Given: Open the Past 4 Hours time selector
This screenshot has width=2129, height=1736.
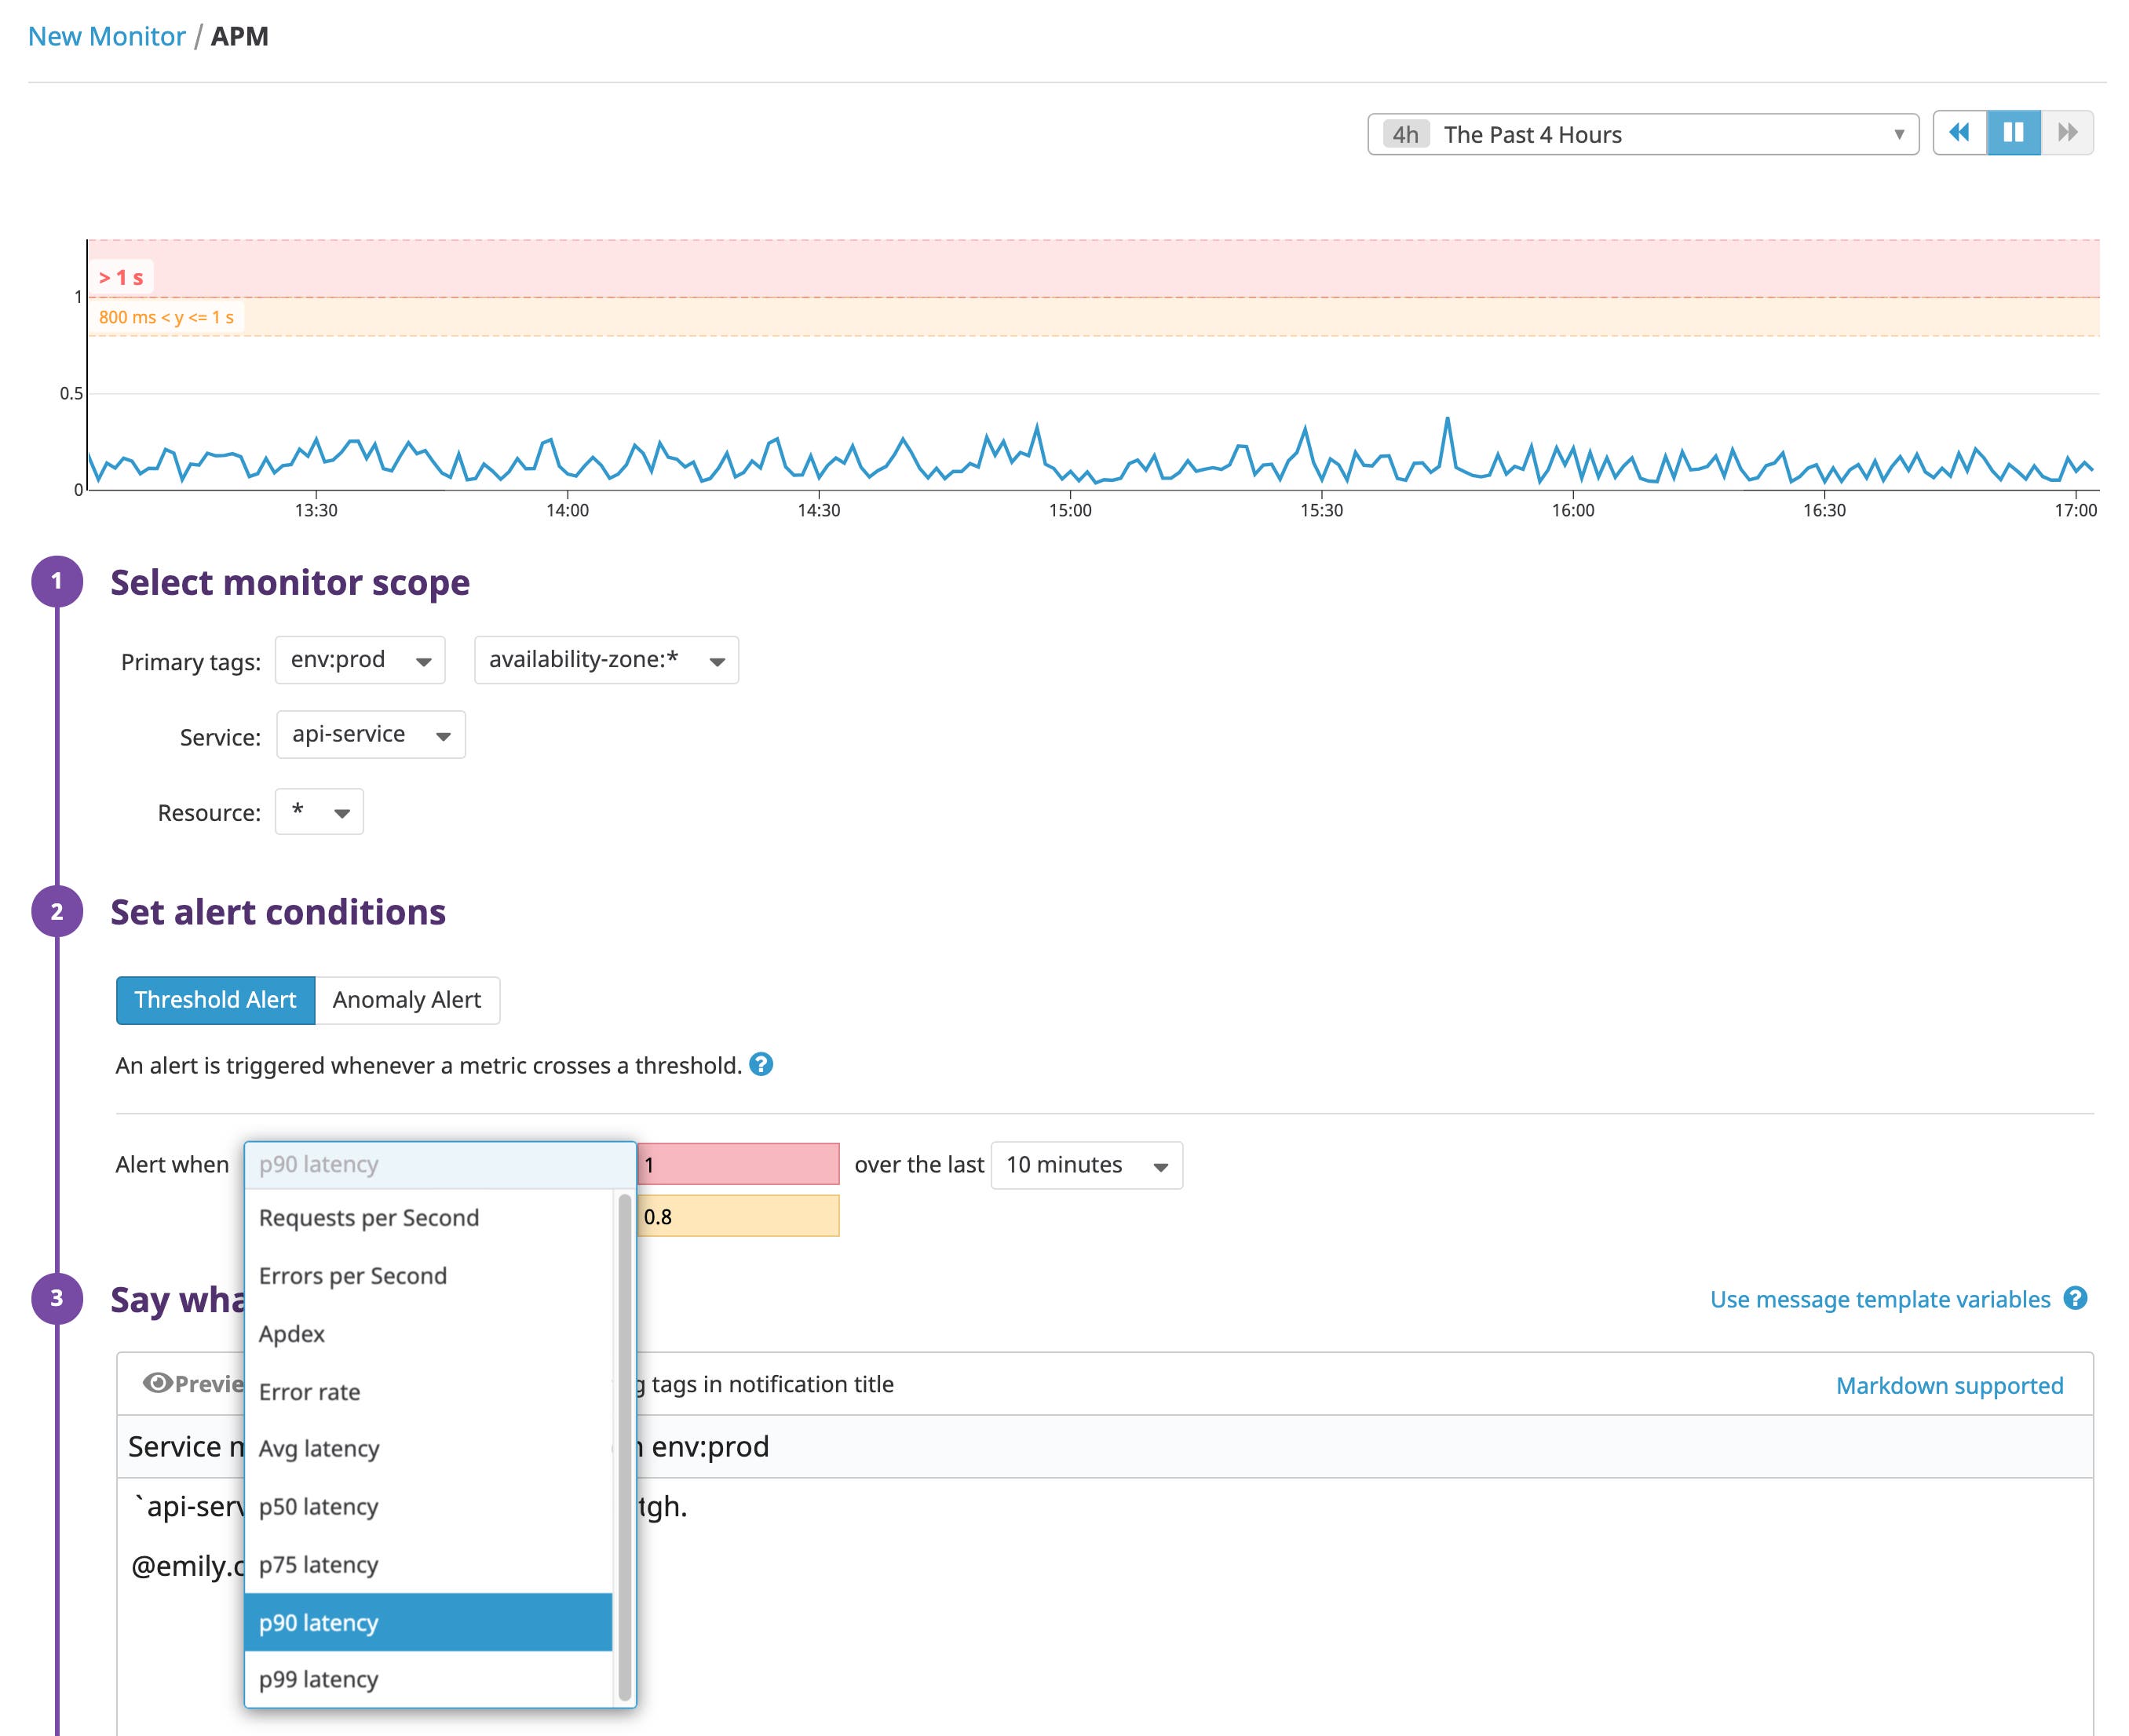Looking at the screenshot, I should point(1643,133).
